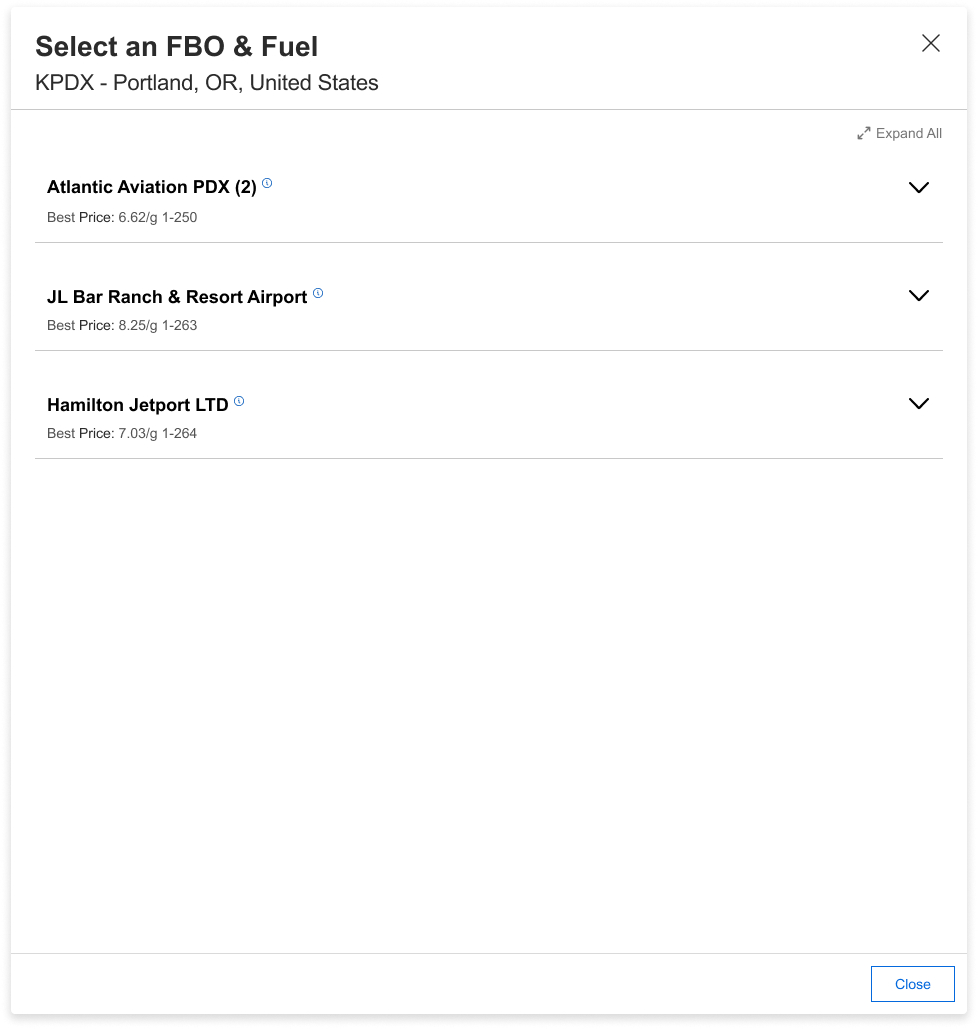Show info for Hamilton Jetport LTD
978x1029 pixels.
[239, 402]
